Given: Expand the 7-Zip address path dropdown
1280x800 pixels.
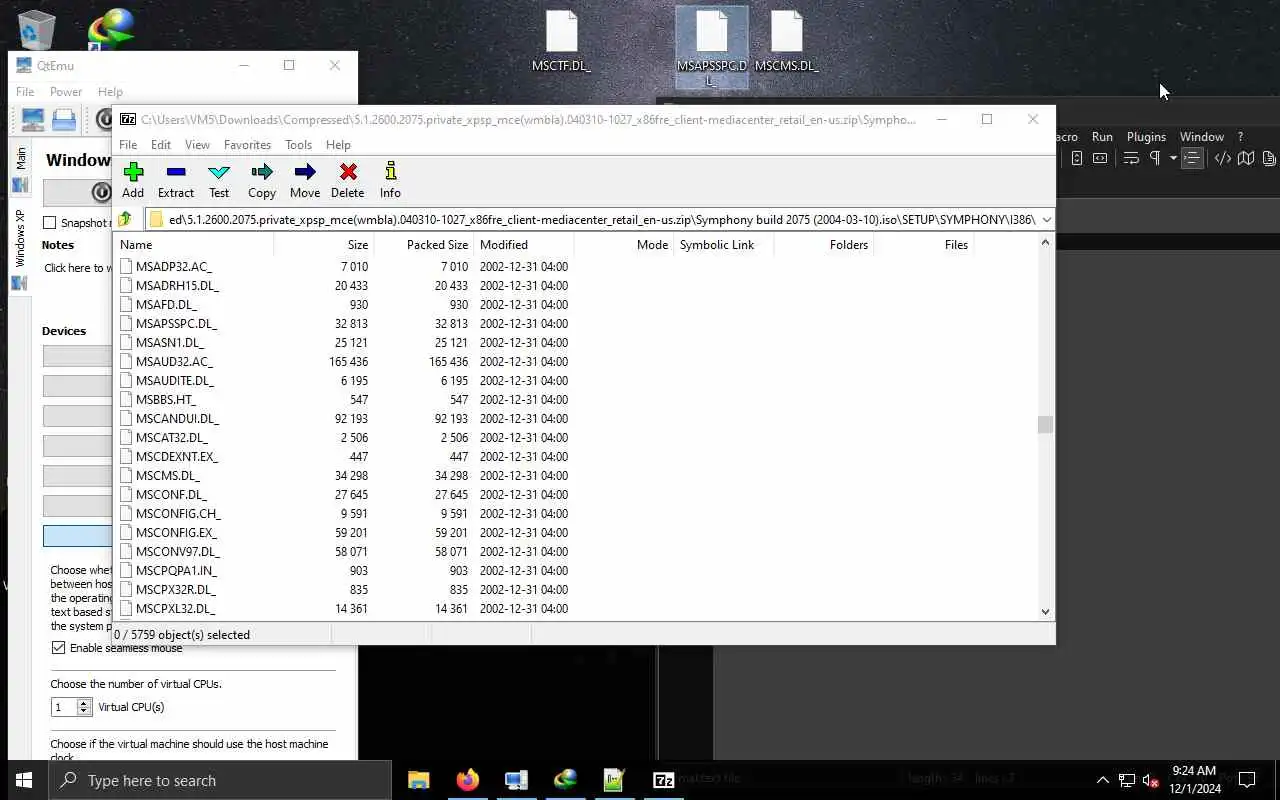Looking at the screenshot, I should (x=1046, y=219).
